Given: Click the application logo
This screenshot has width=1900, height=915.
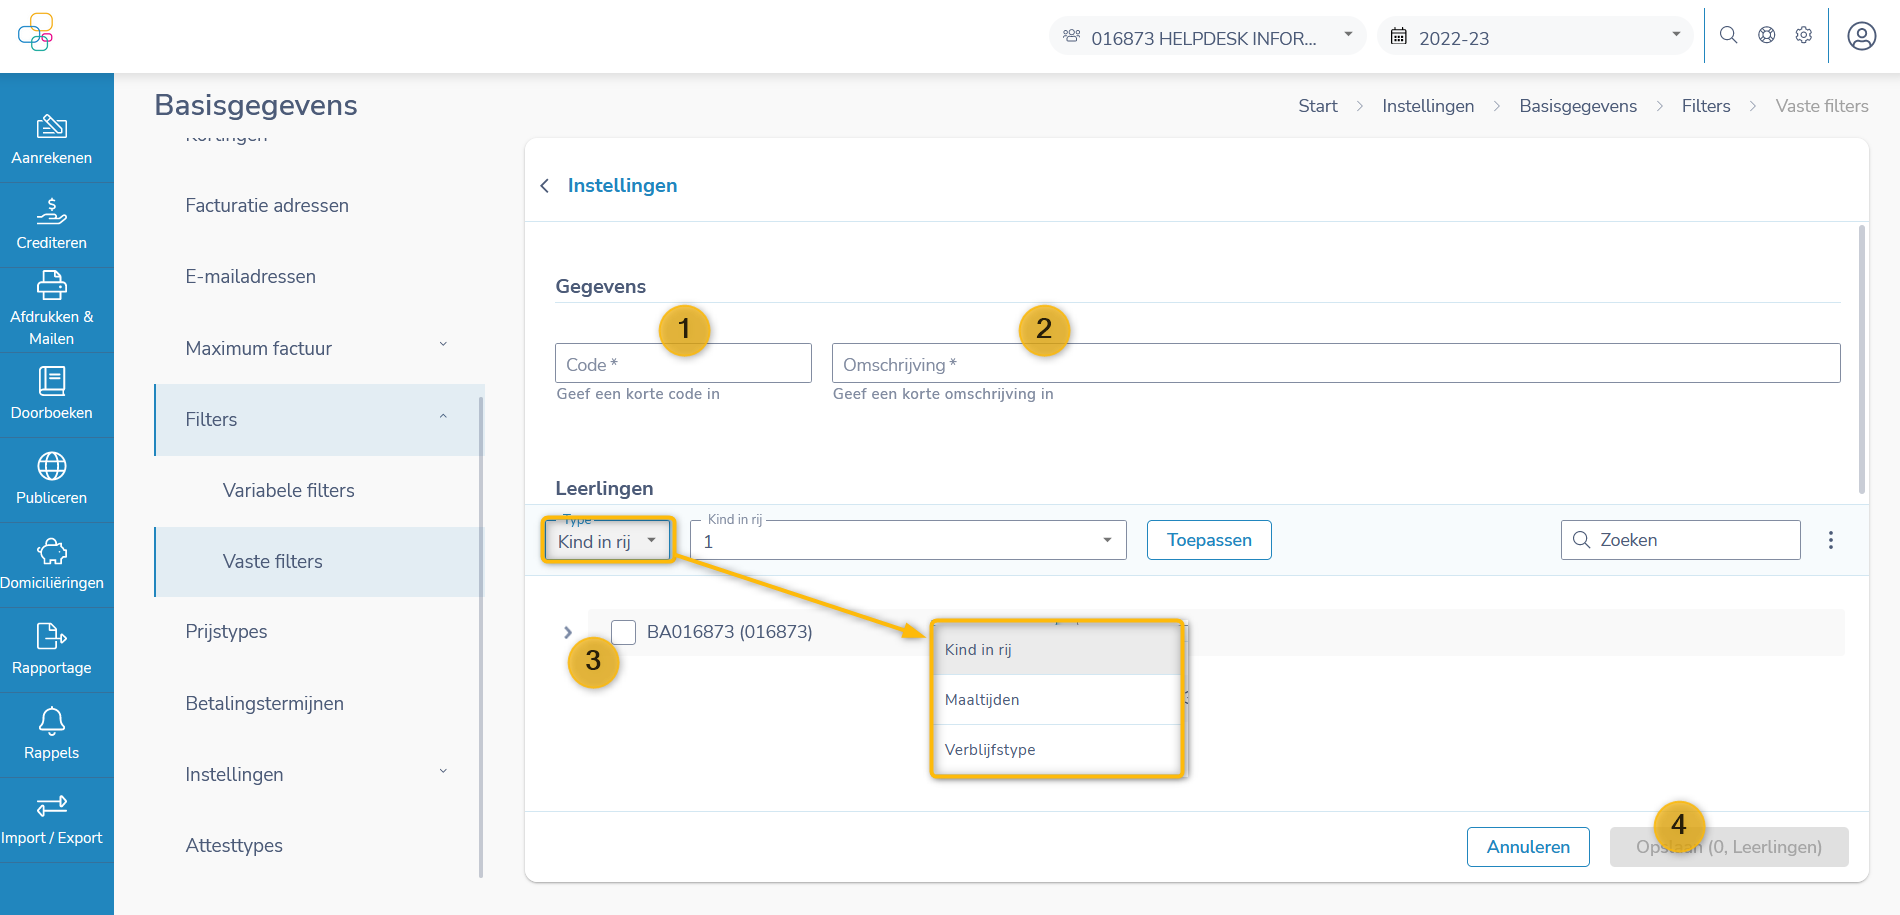Looking at the screenshot, I should 36,33.
